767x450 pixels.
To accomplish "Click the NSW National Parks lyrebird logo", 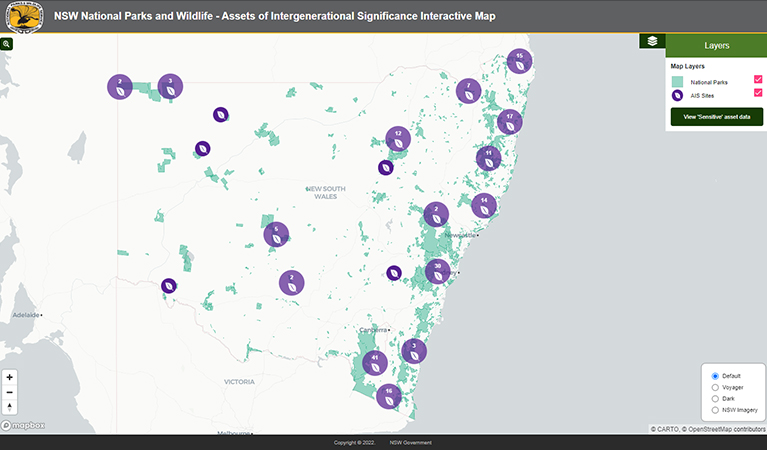I will [24, 17].
